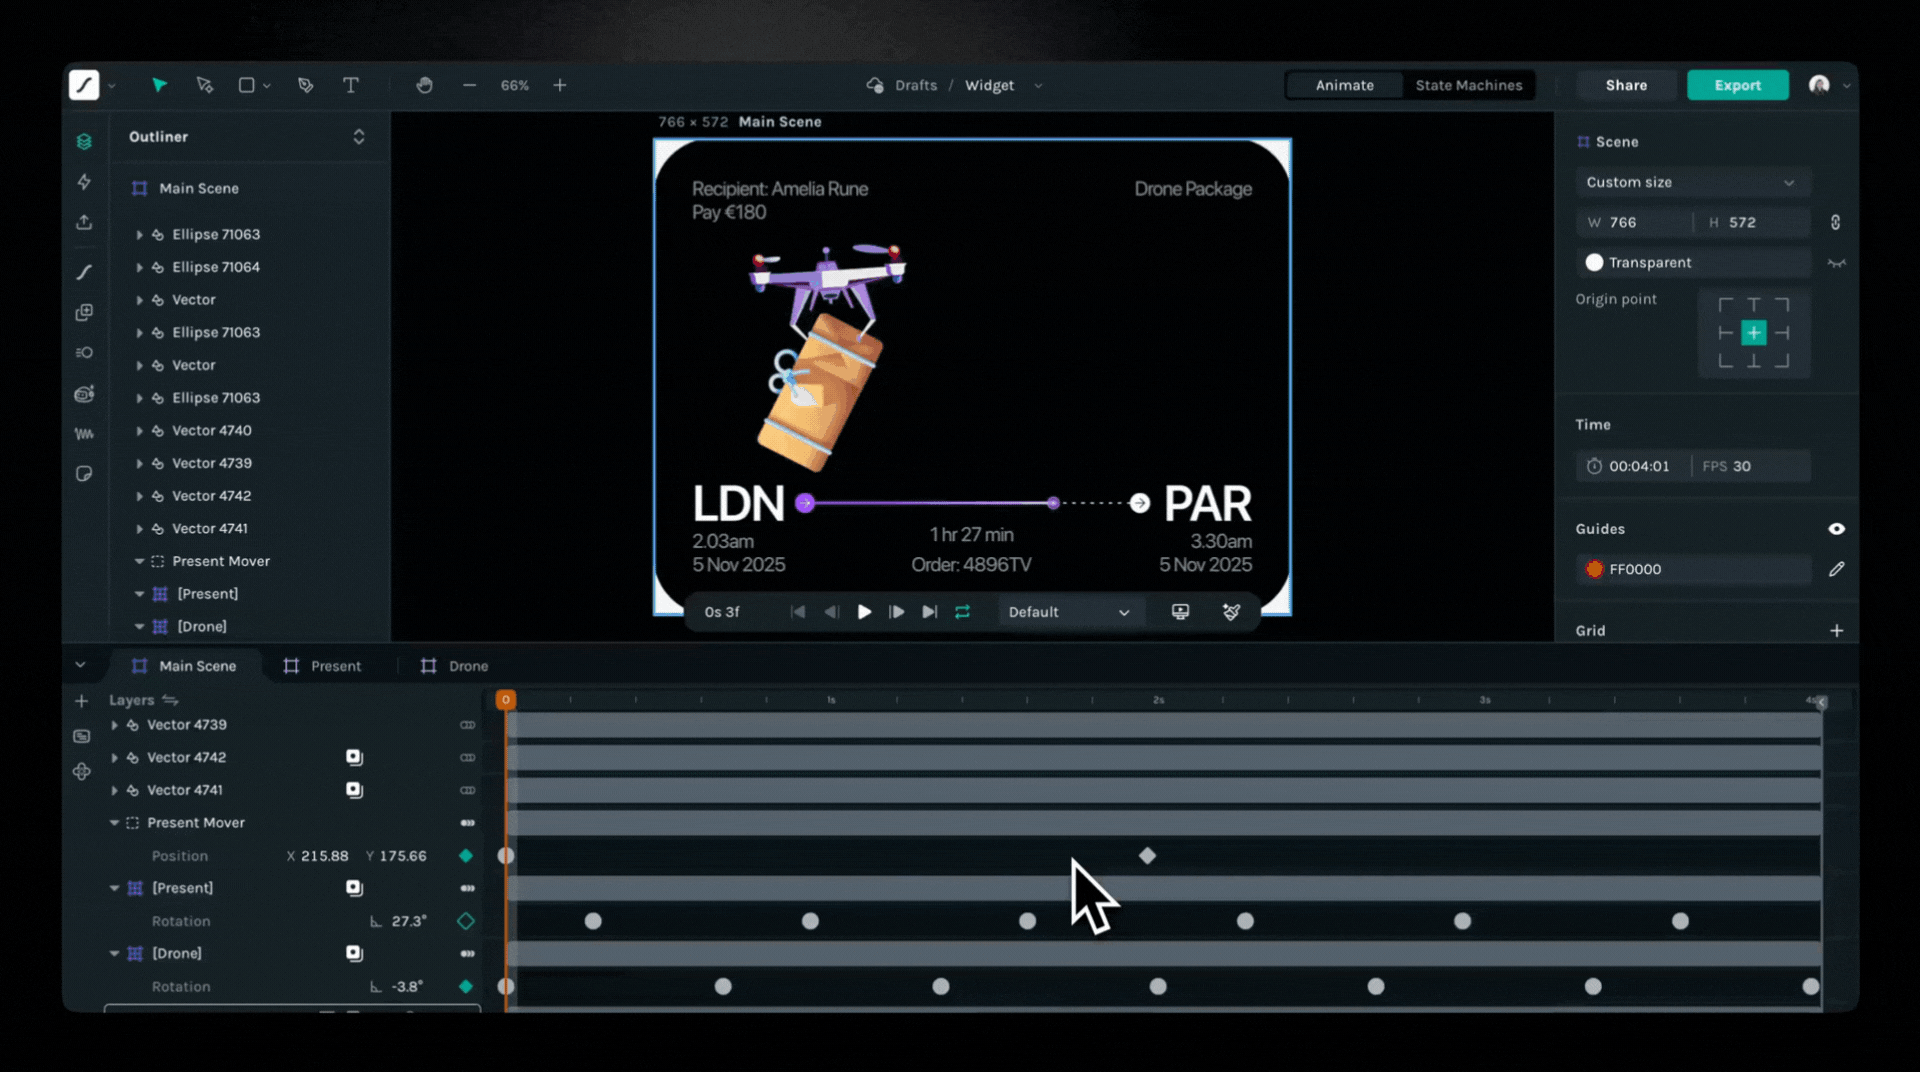Click the Export button

pyautogui.click(x=1737, y=86)
